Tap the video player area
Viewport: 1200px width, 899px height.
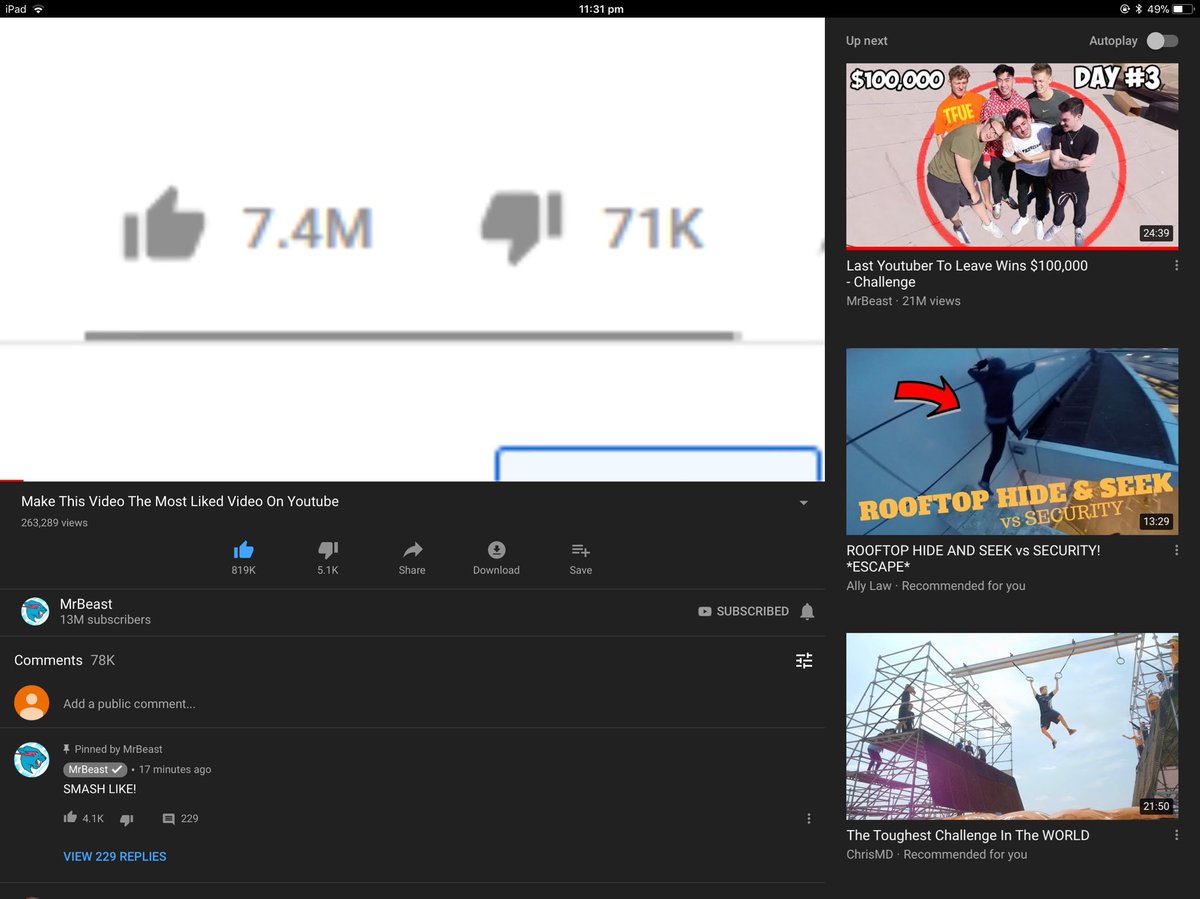click(412, 249)
